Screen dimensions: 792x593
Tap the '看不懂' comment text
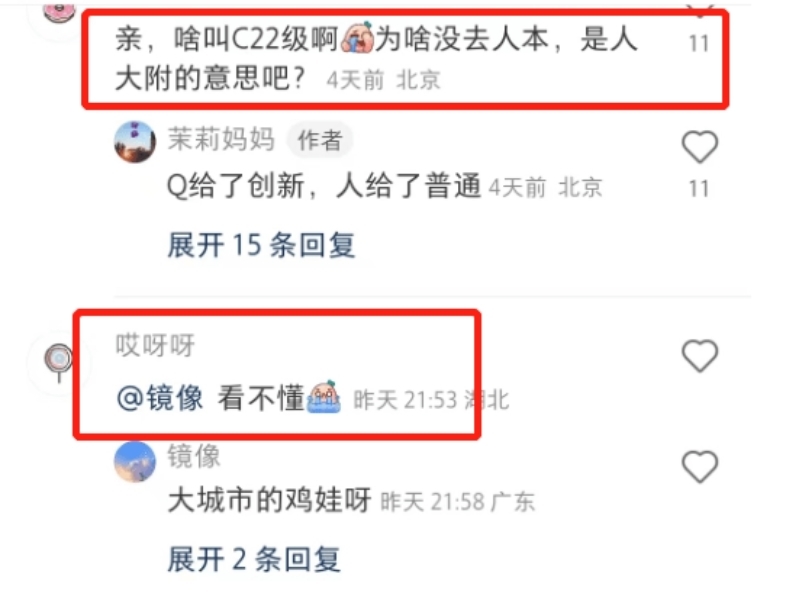[x=261, y=398]
